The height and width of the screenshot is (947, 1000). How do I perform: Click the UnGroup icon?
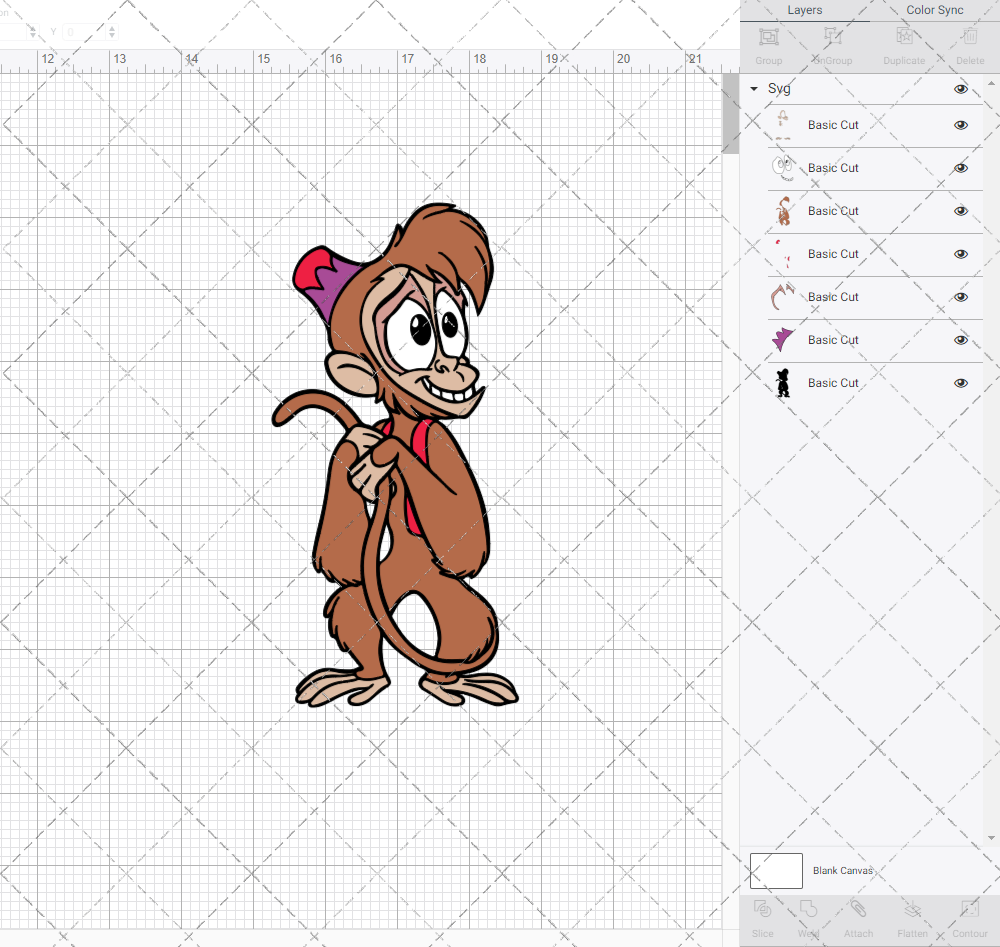(832, 37)
